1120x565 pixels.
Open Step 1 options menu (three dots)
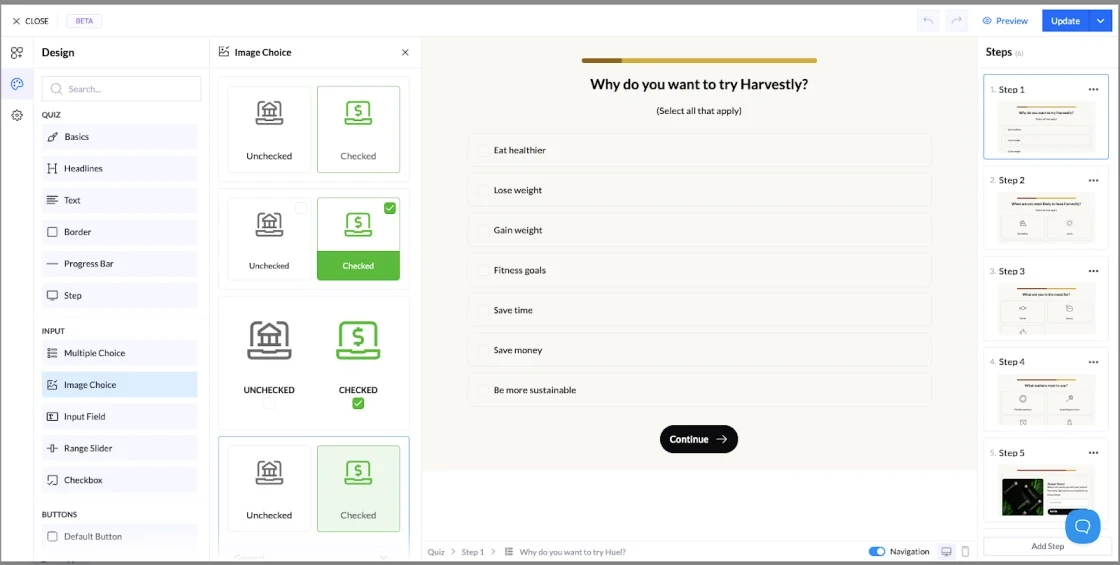1093,89
